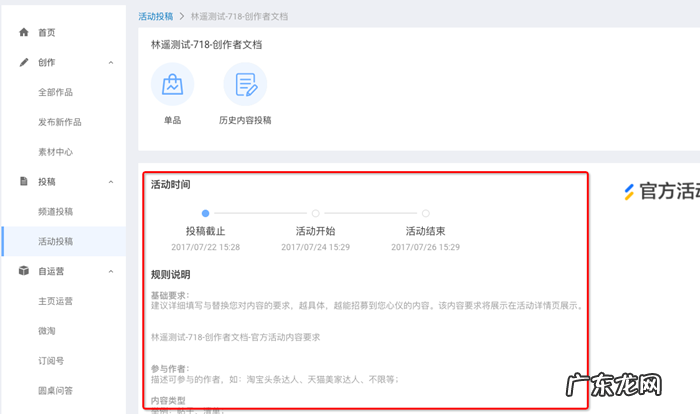Click the 规则说明 heading
The height and width of the screenshot is (414, 700).
point(171,275)
